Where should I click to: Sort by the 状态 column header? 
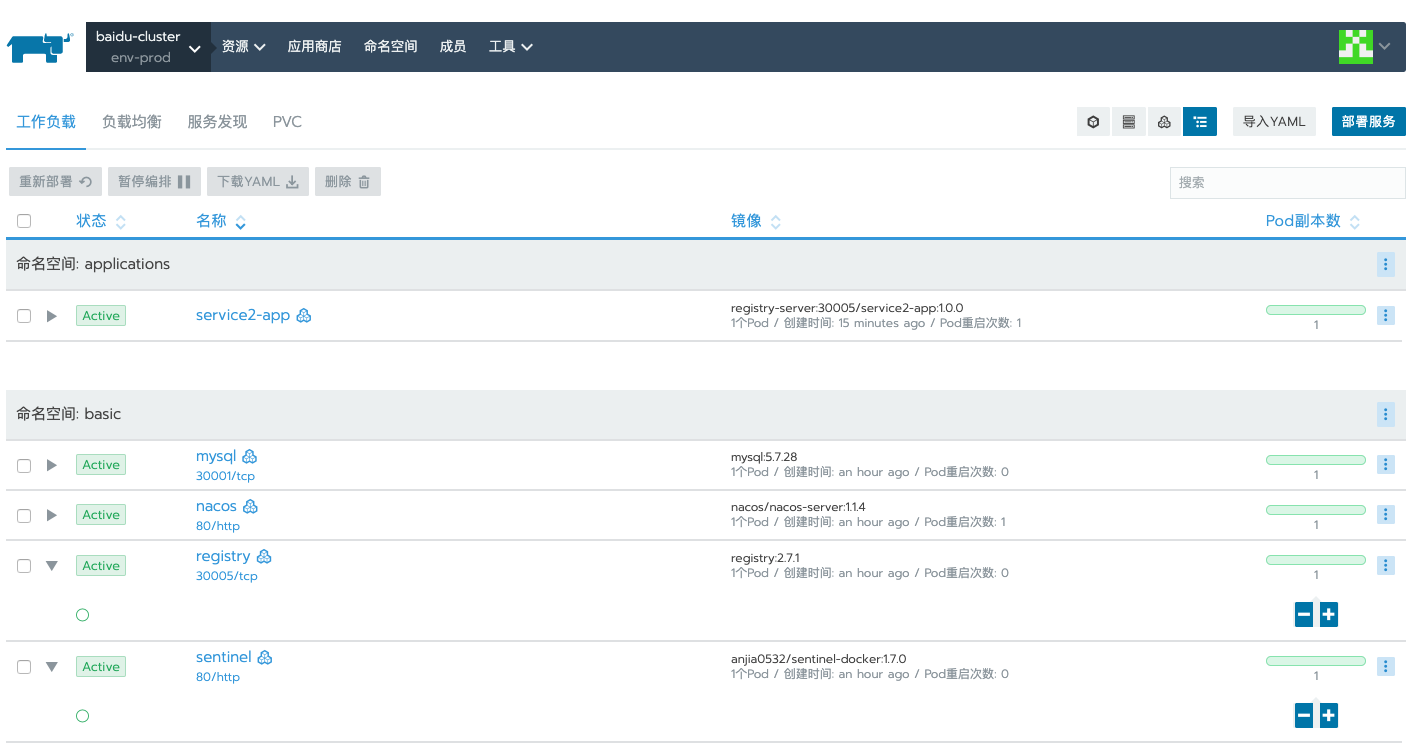(x=101, y=221)
